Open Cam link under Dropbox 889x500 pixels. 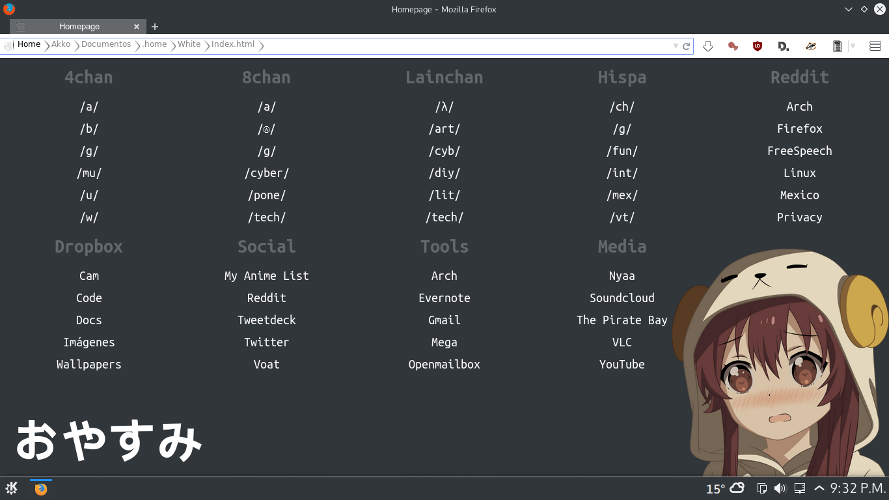click(x=89, y=276)
